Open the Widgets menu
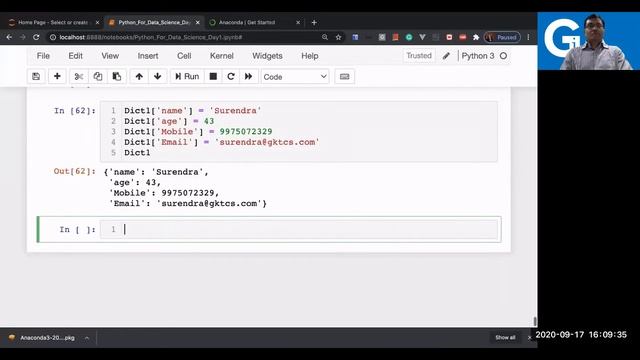The height and width of the screenshot is (360, 640). coord(267,56)
